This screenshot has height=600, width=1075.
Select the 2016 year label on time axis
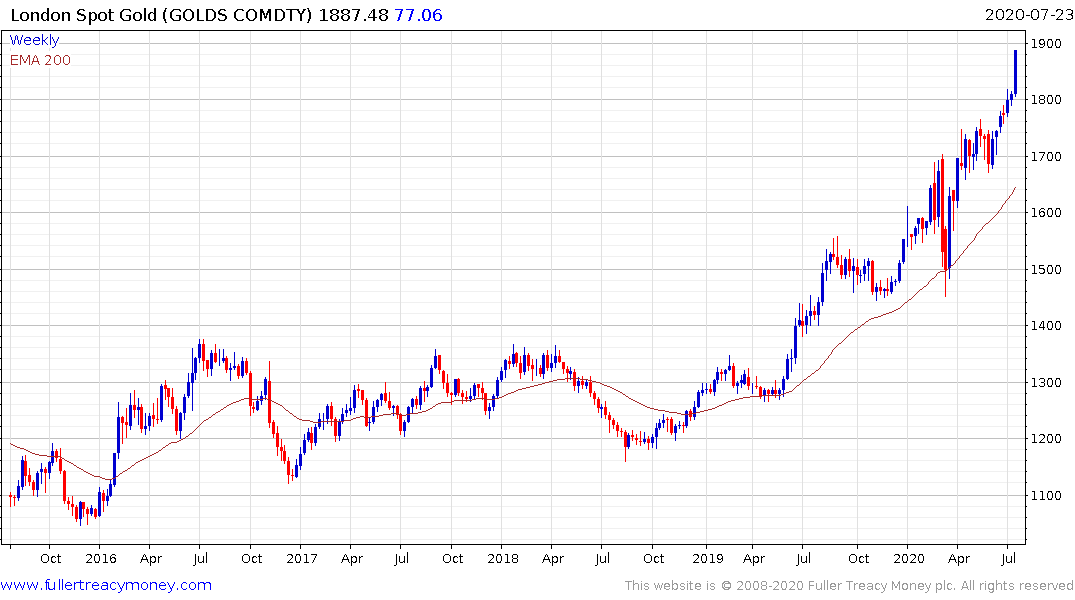coord(101,559)
